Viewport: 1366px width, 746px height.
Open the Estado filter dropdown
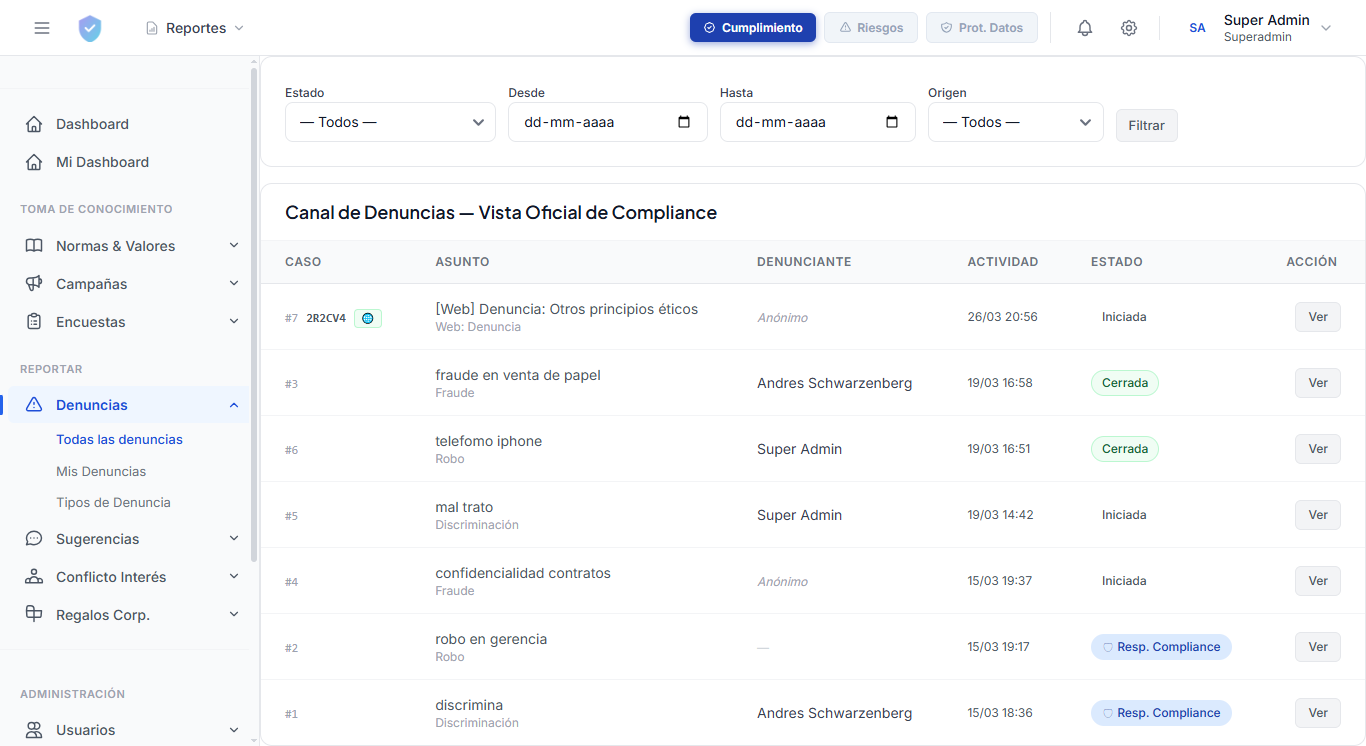coord(390,122)
